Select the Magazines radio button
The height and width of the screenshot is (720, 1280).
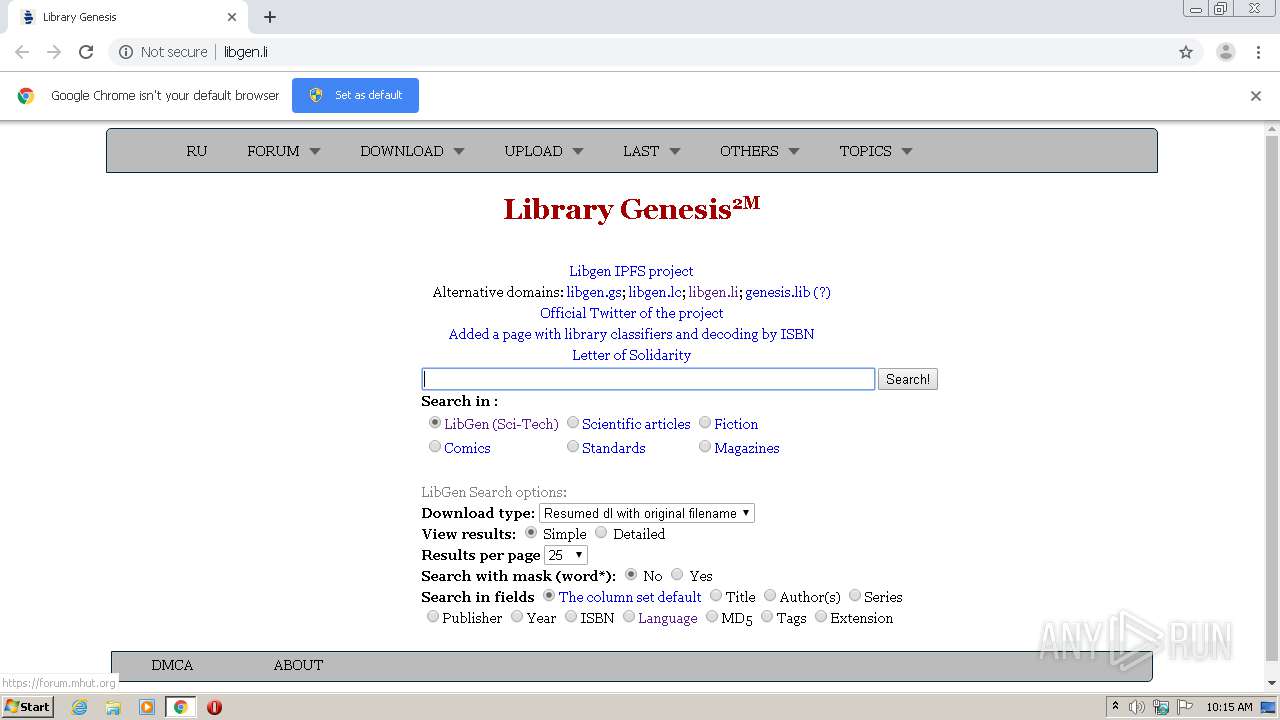[705, 447]
